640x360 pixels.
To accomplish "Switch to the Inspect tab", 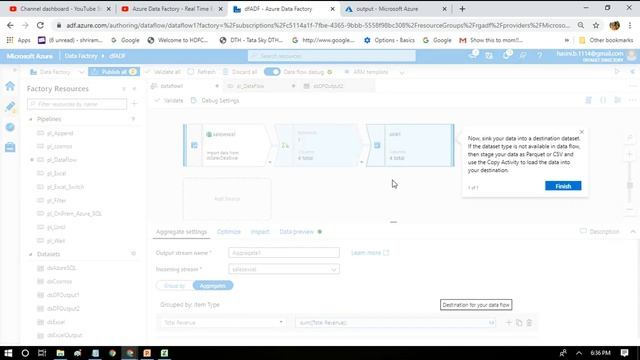I will pos(260,232).
